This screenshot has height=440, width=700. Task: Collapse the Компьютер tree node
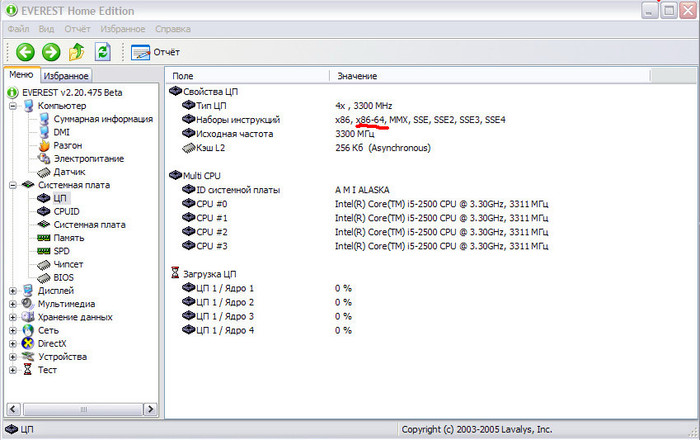point(13,106)
